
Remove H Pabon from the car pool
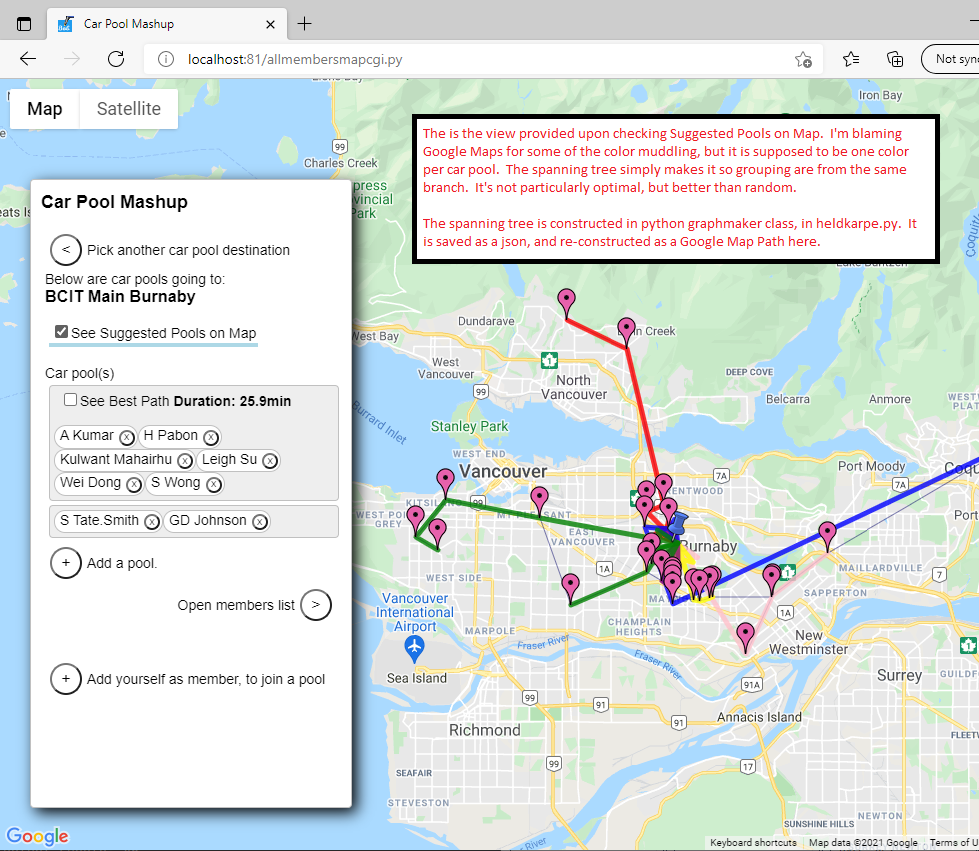[x=211, y=437]
